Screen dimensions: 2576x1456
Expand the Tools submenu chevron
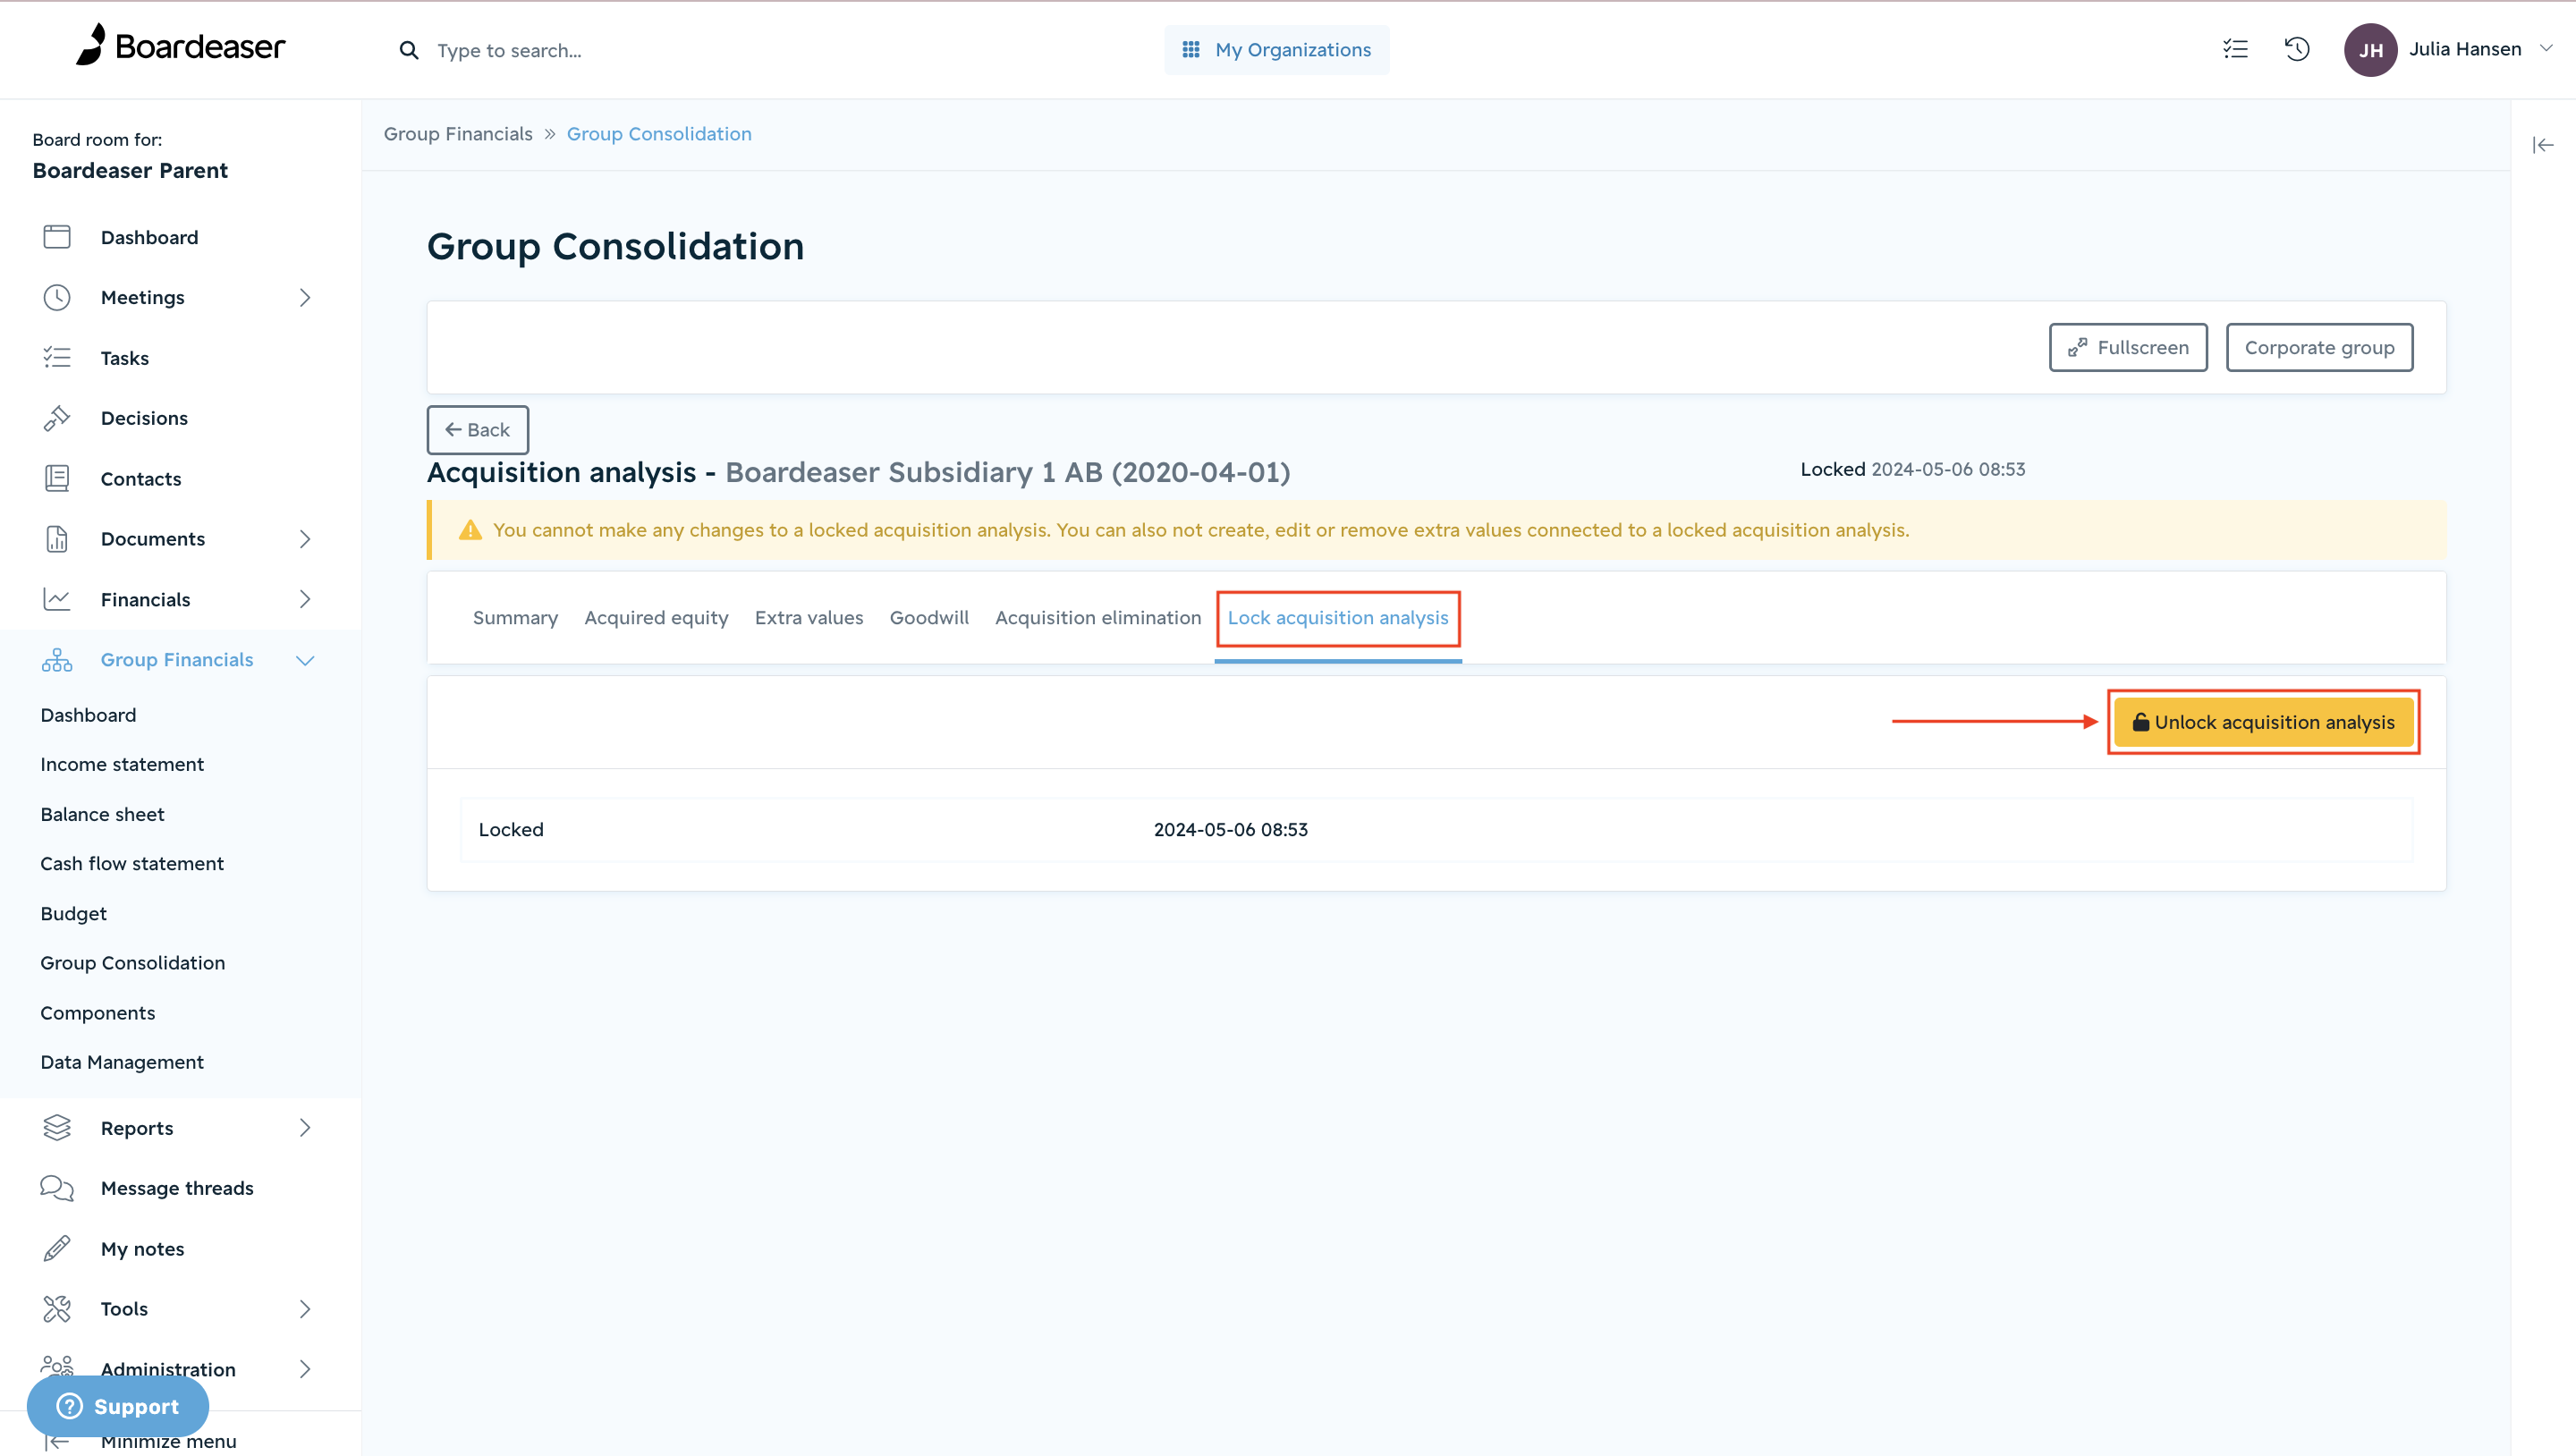click(x=305, y=1309)
